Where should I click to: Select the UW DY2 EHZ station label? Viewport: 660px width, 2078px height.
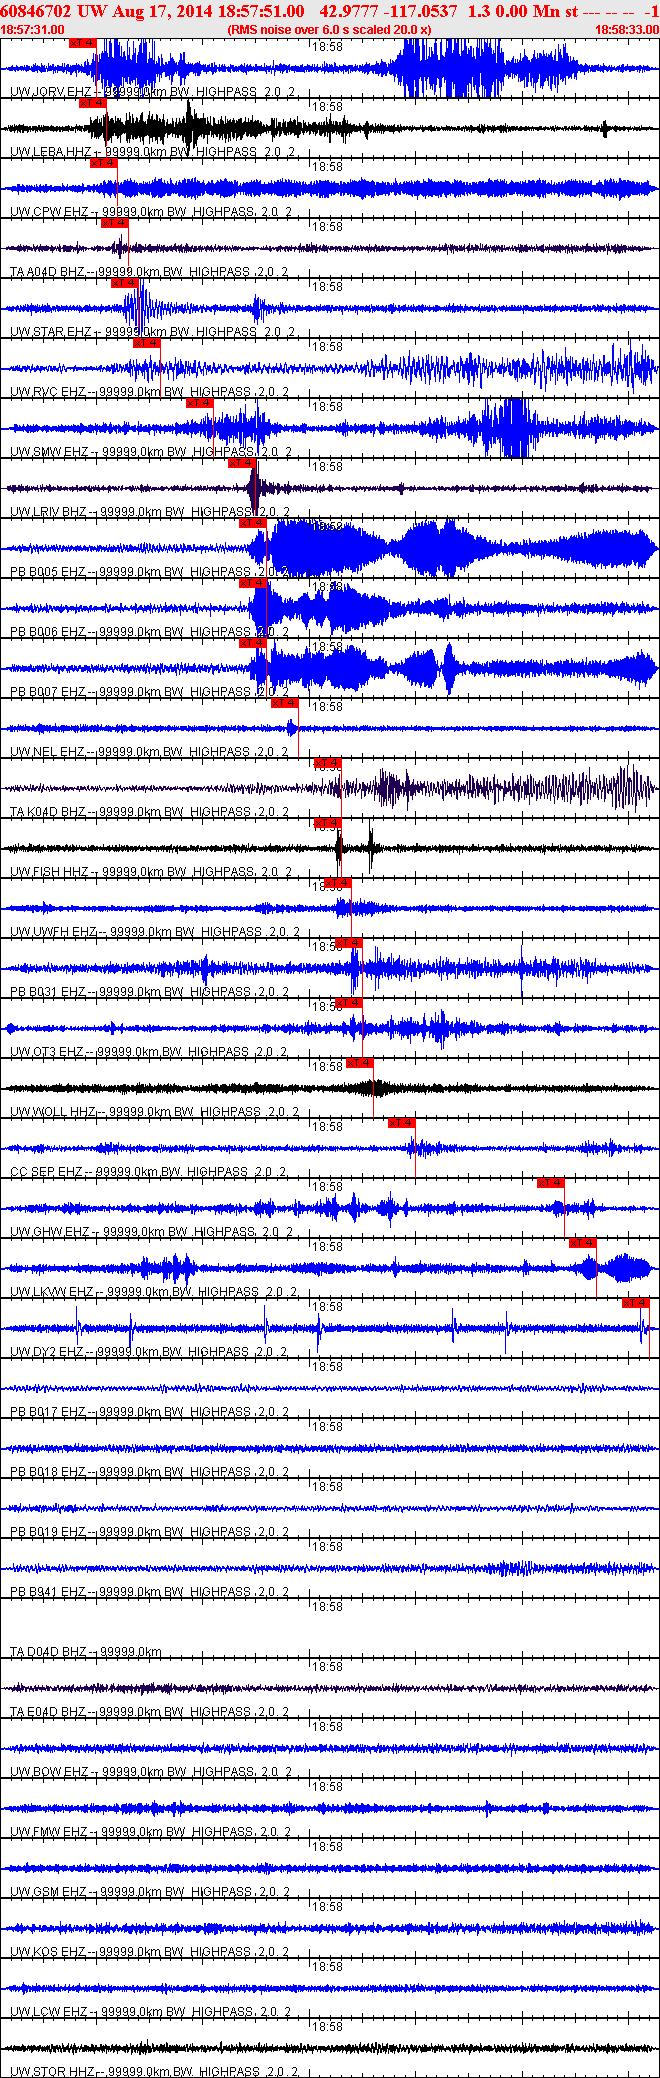pos(47,1352)
